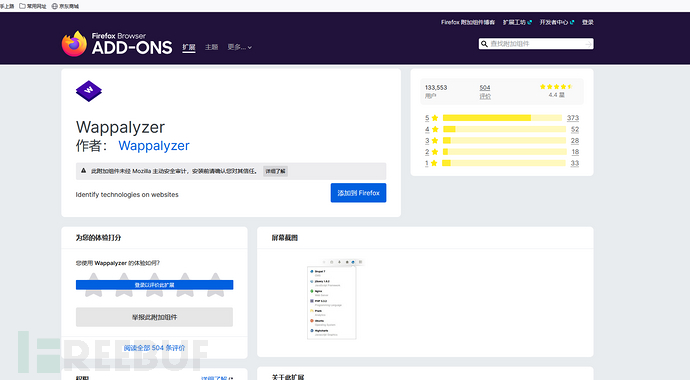This screenshot has width=690, height=380.
Task: Open the 扩展工坊 external link
Action: click(x=517, y=22)
